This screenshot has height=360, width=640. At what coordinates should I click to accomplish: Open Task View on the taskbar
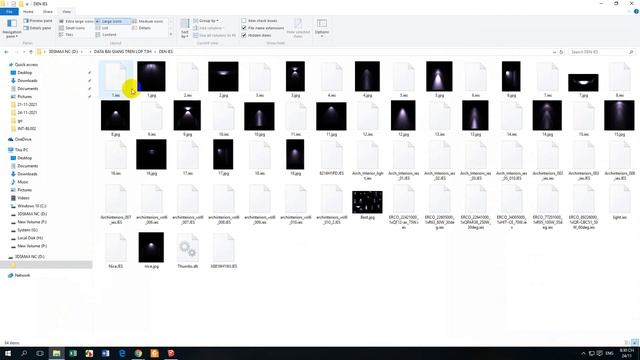tap(40, 353)
